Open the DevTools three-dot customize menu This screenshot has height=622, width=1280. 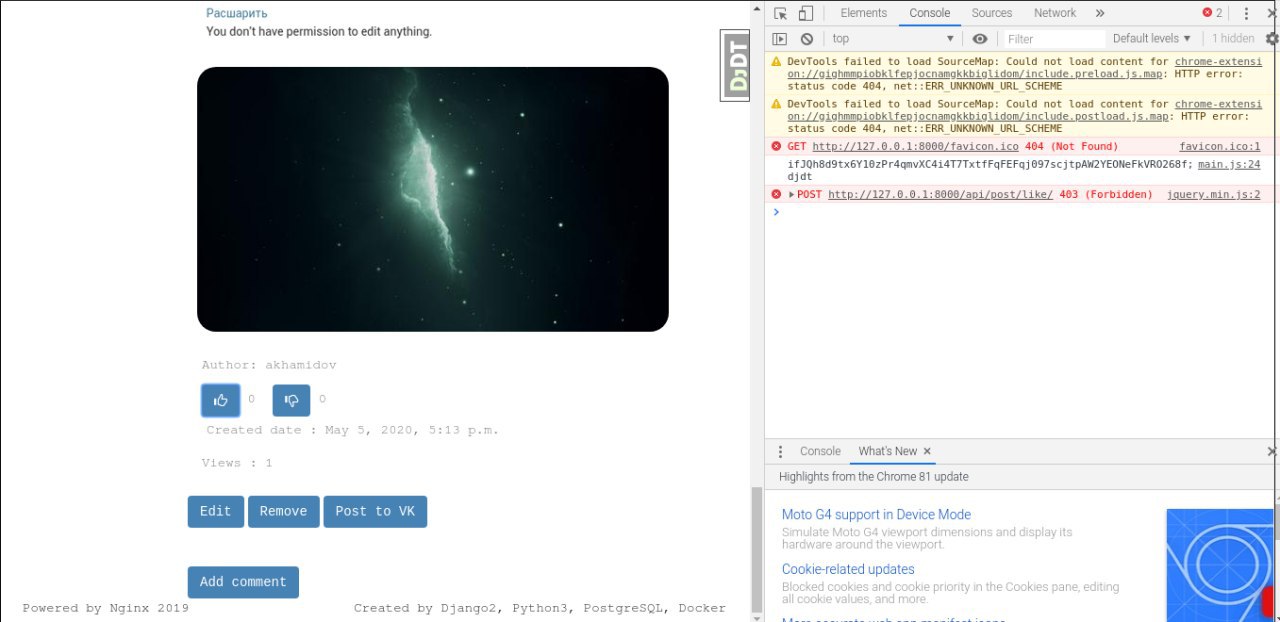click(1246, 13)
